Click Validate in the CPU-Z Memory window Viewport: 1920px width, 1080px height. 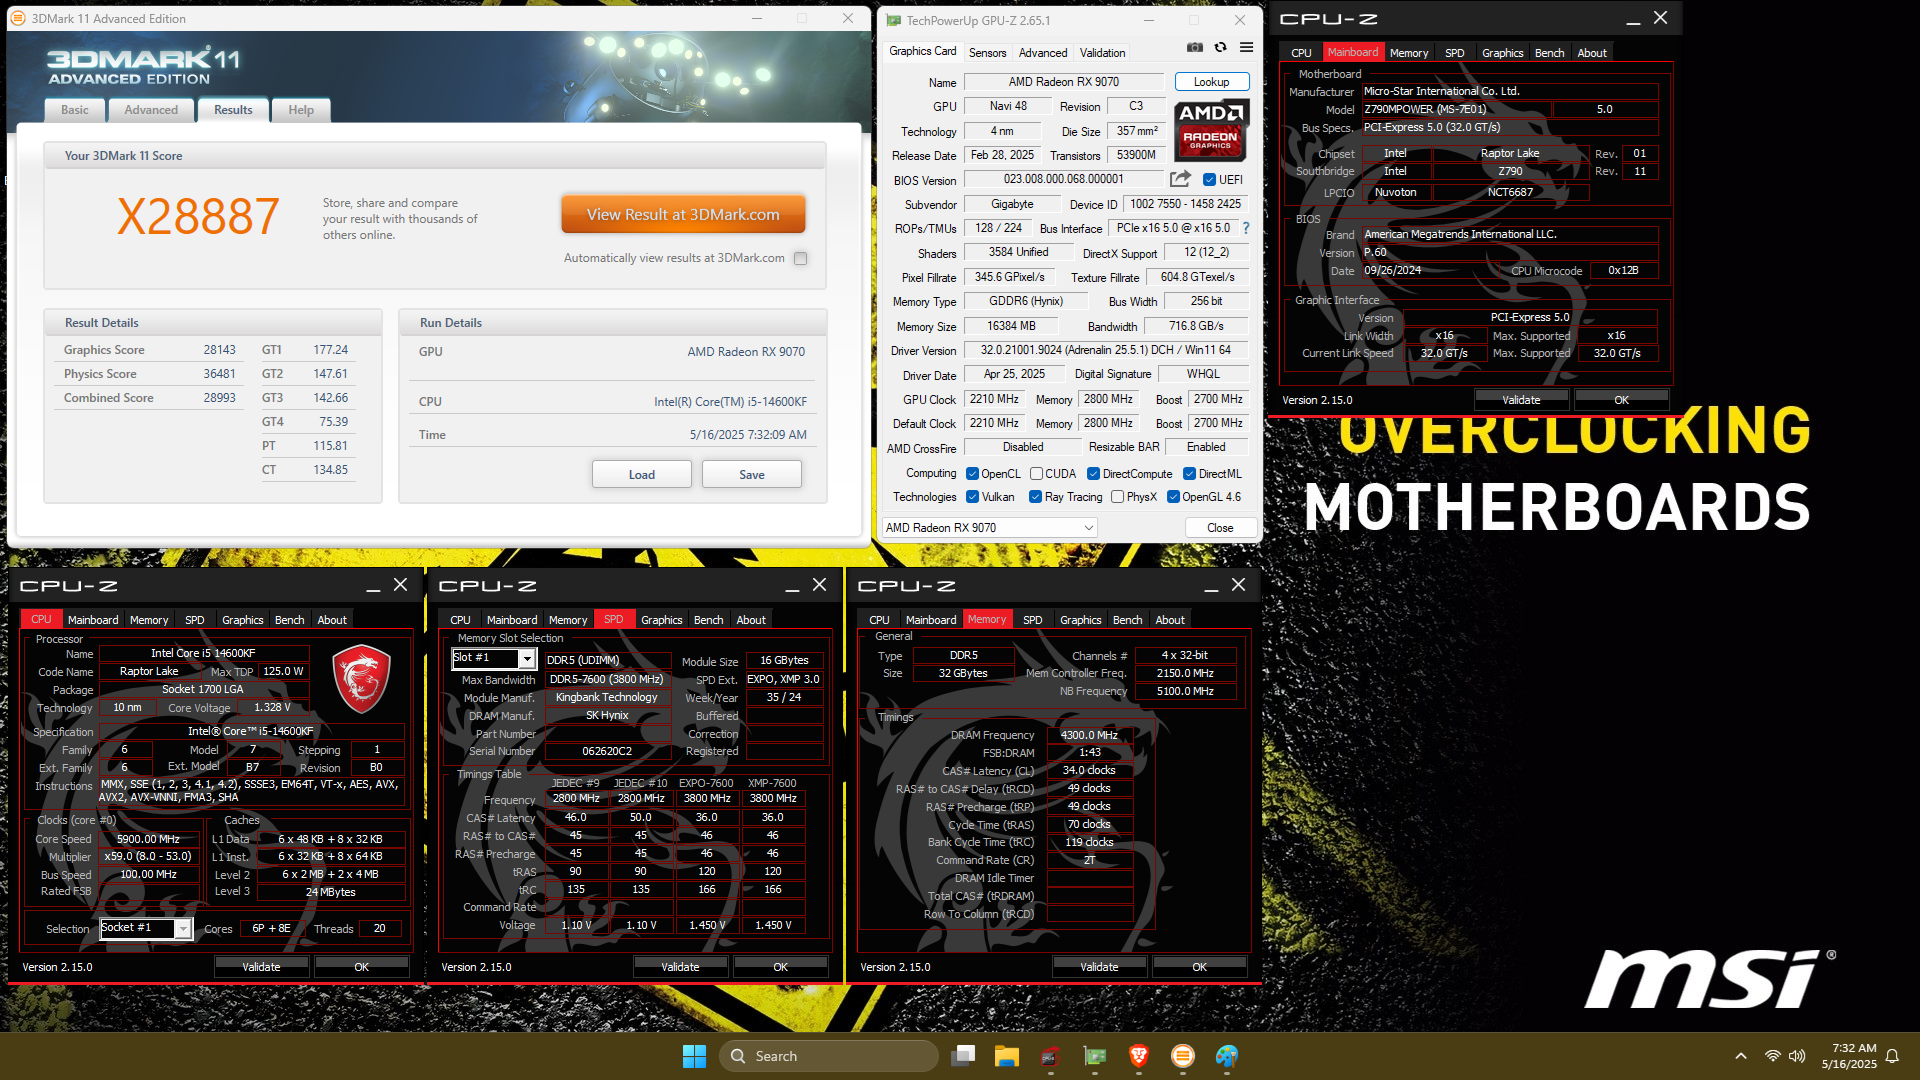point(1099,967)
